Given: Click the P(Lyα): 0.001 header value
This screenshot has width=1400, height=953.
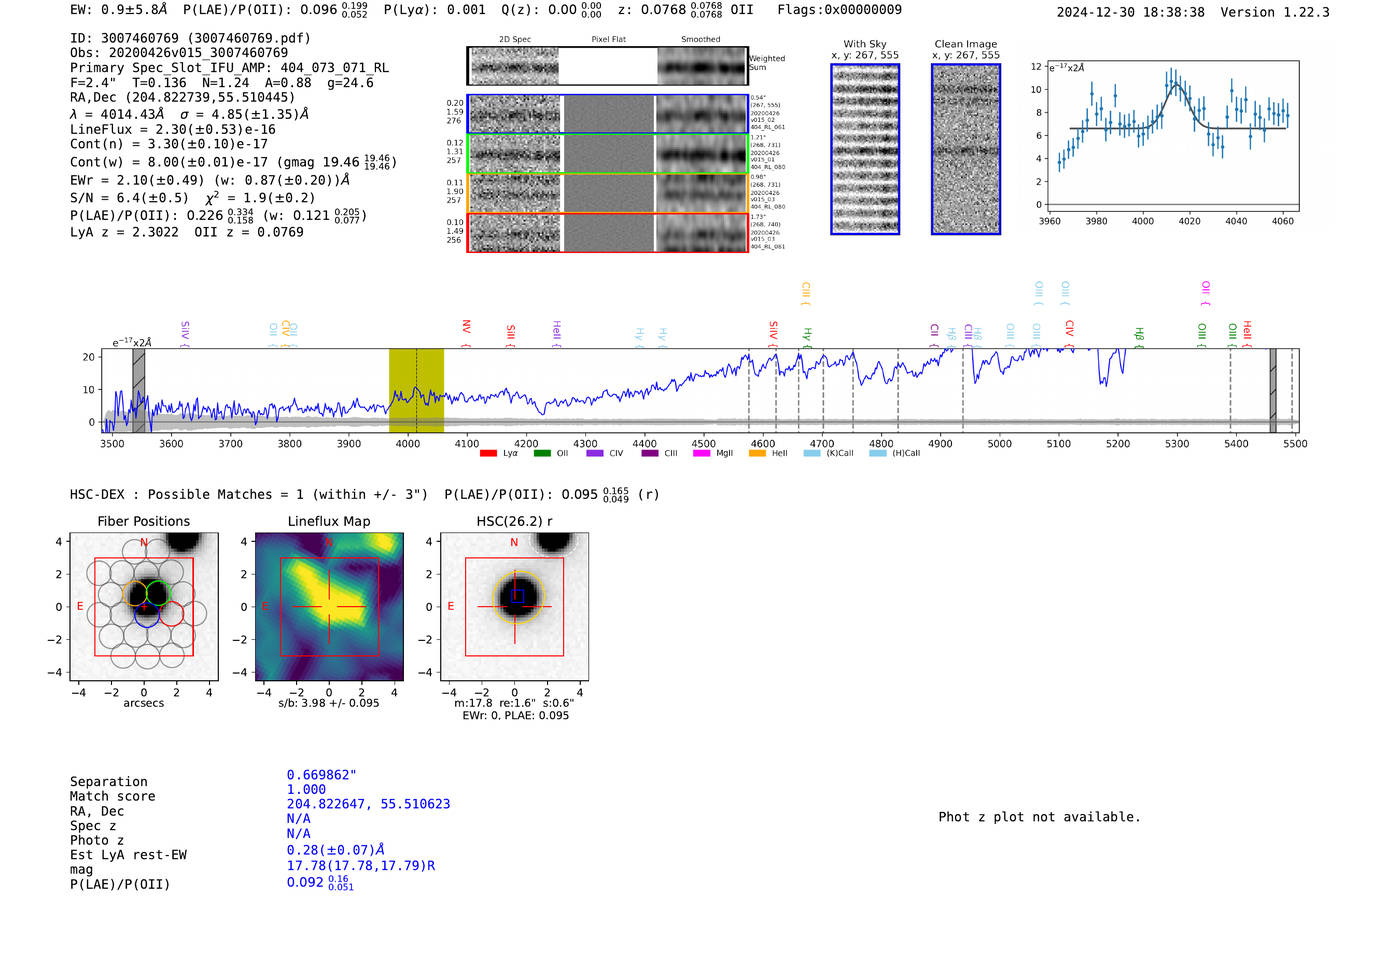Looking at the screenshot, I should [x=434, y=10].
